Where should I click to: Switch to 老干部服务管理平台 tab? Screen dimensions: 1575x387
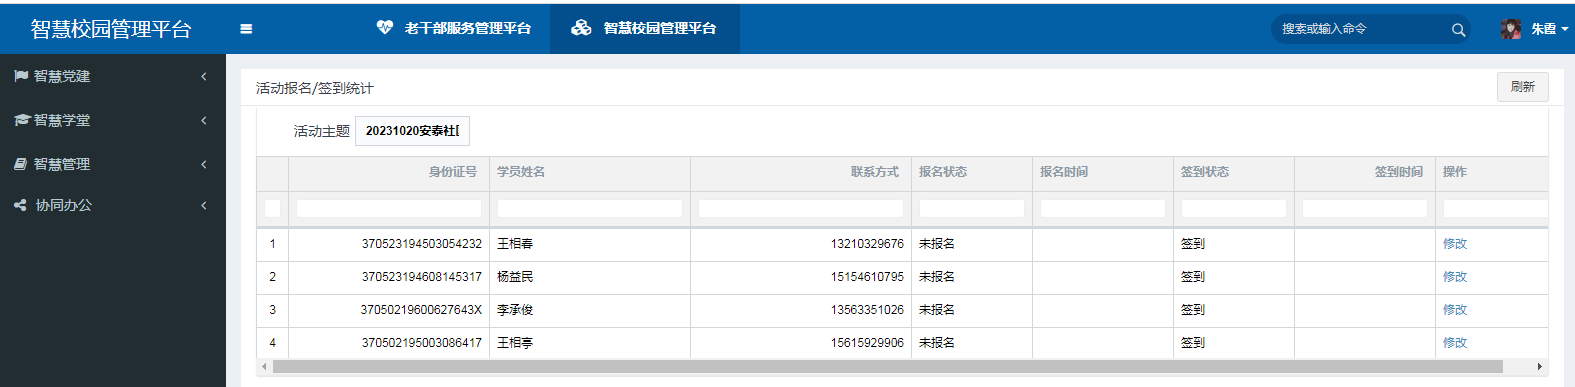pyautogui.click(x=453, y=28)
